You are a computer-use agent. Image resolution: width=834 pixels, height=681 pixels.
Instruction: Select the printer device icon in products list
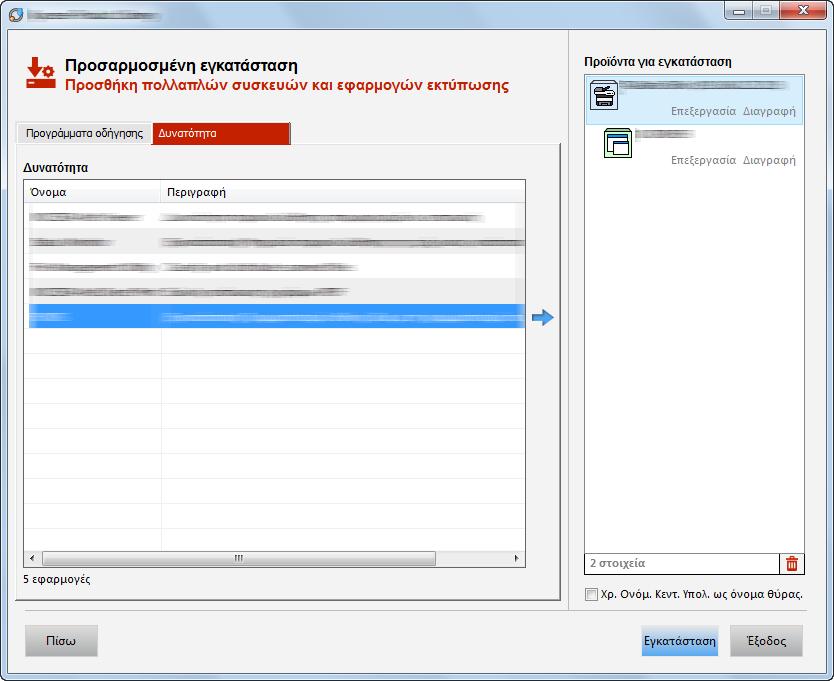[604, 95]
